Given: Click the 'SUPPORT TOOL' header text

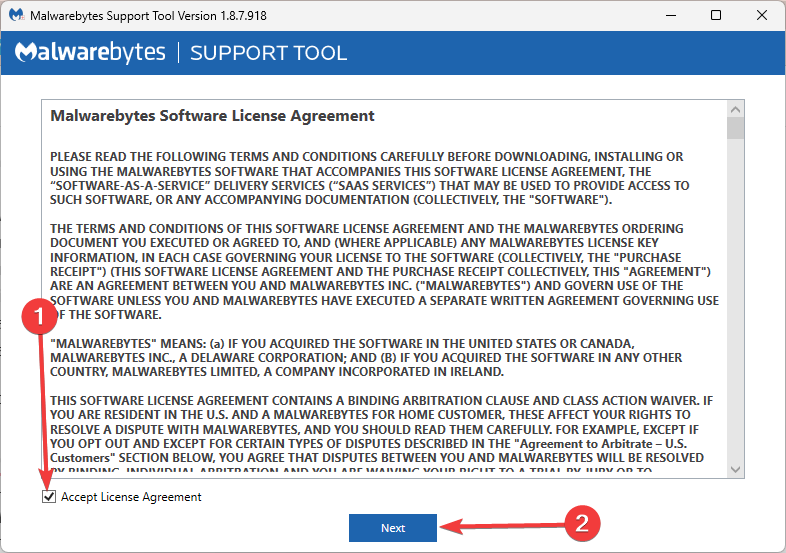Looking at the screenshot, I should pos(268,53).
